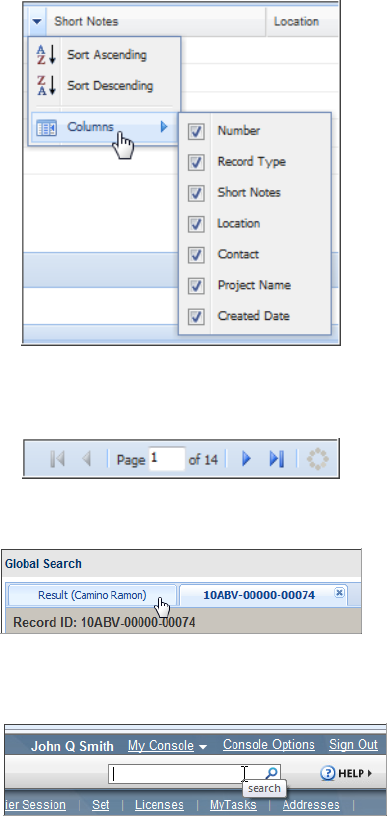Uncheck the Project Name column checkbox

coord(196,286)
